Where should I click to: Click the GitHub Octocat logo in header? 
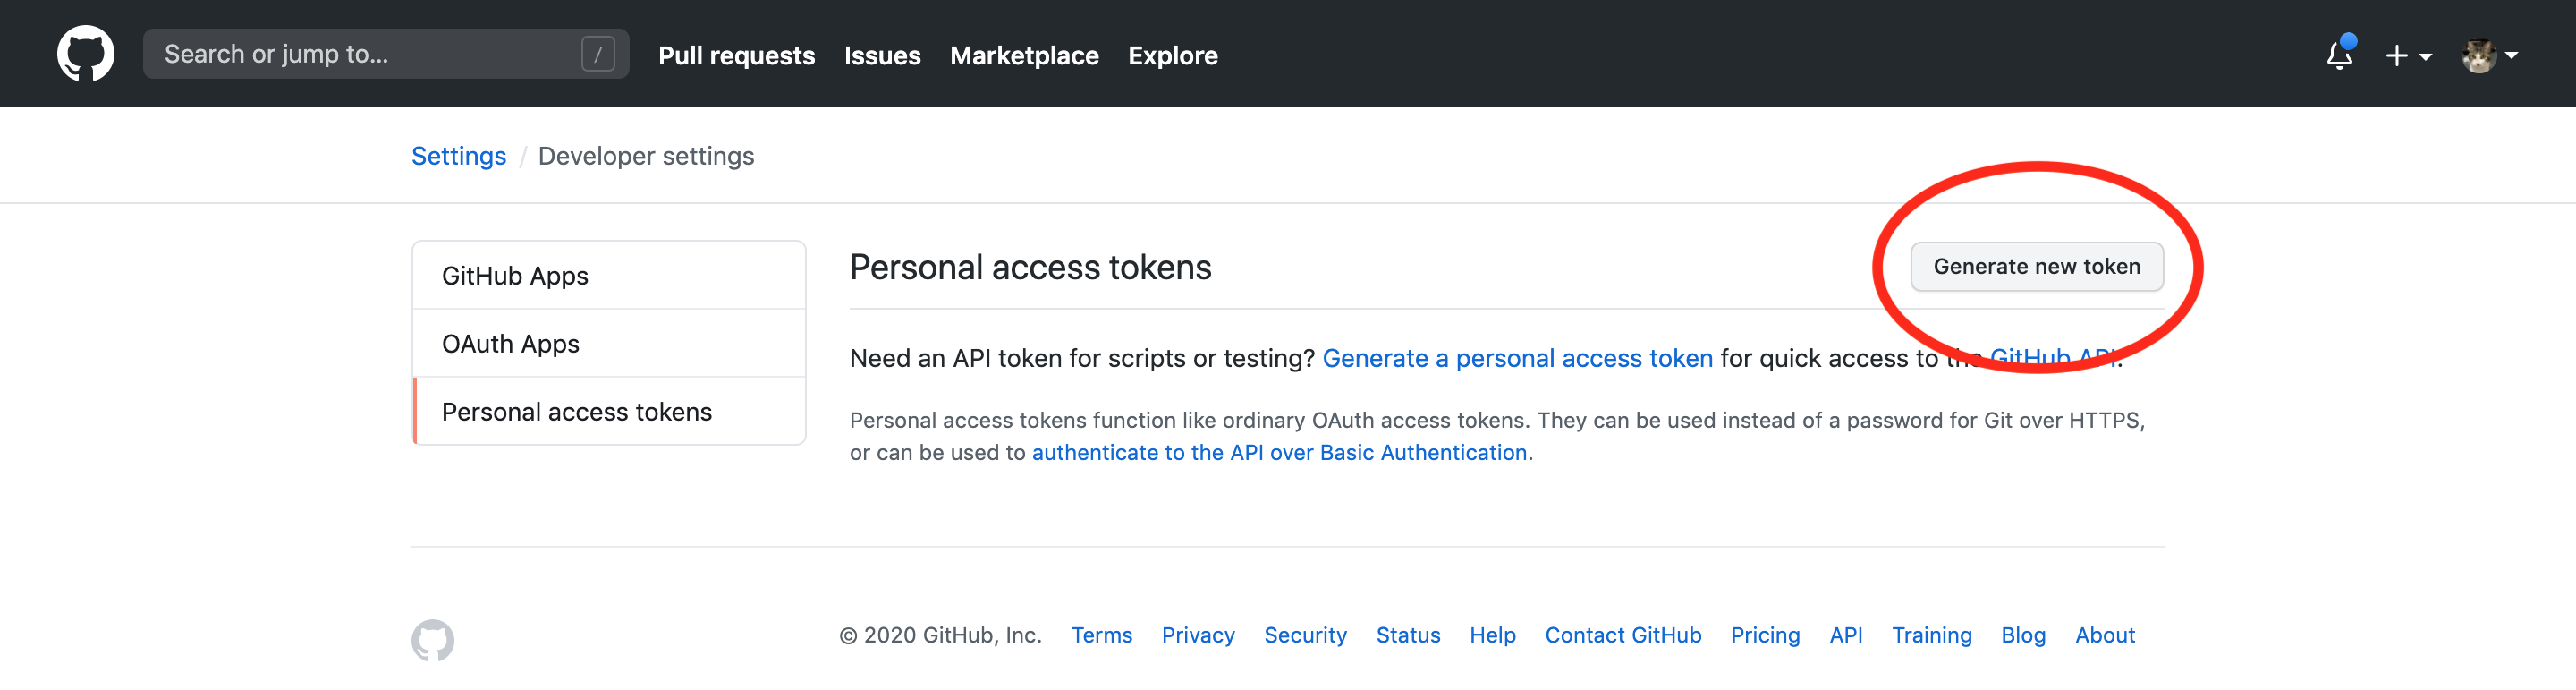pyautogui.click(x=85, y=54)
